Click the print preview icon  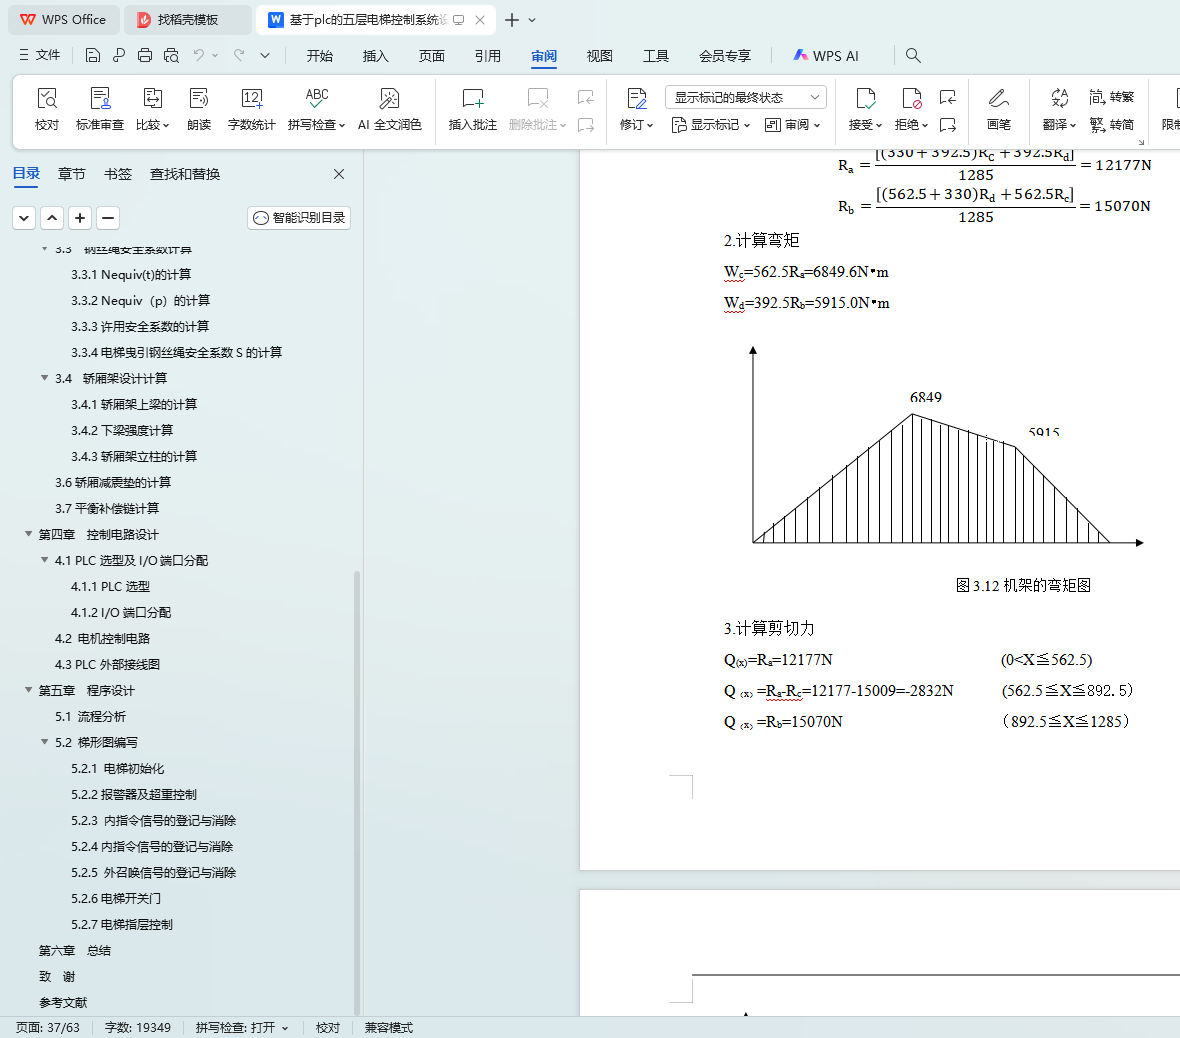point(172,55)
